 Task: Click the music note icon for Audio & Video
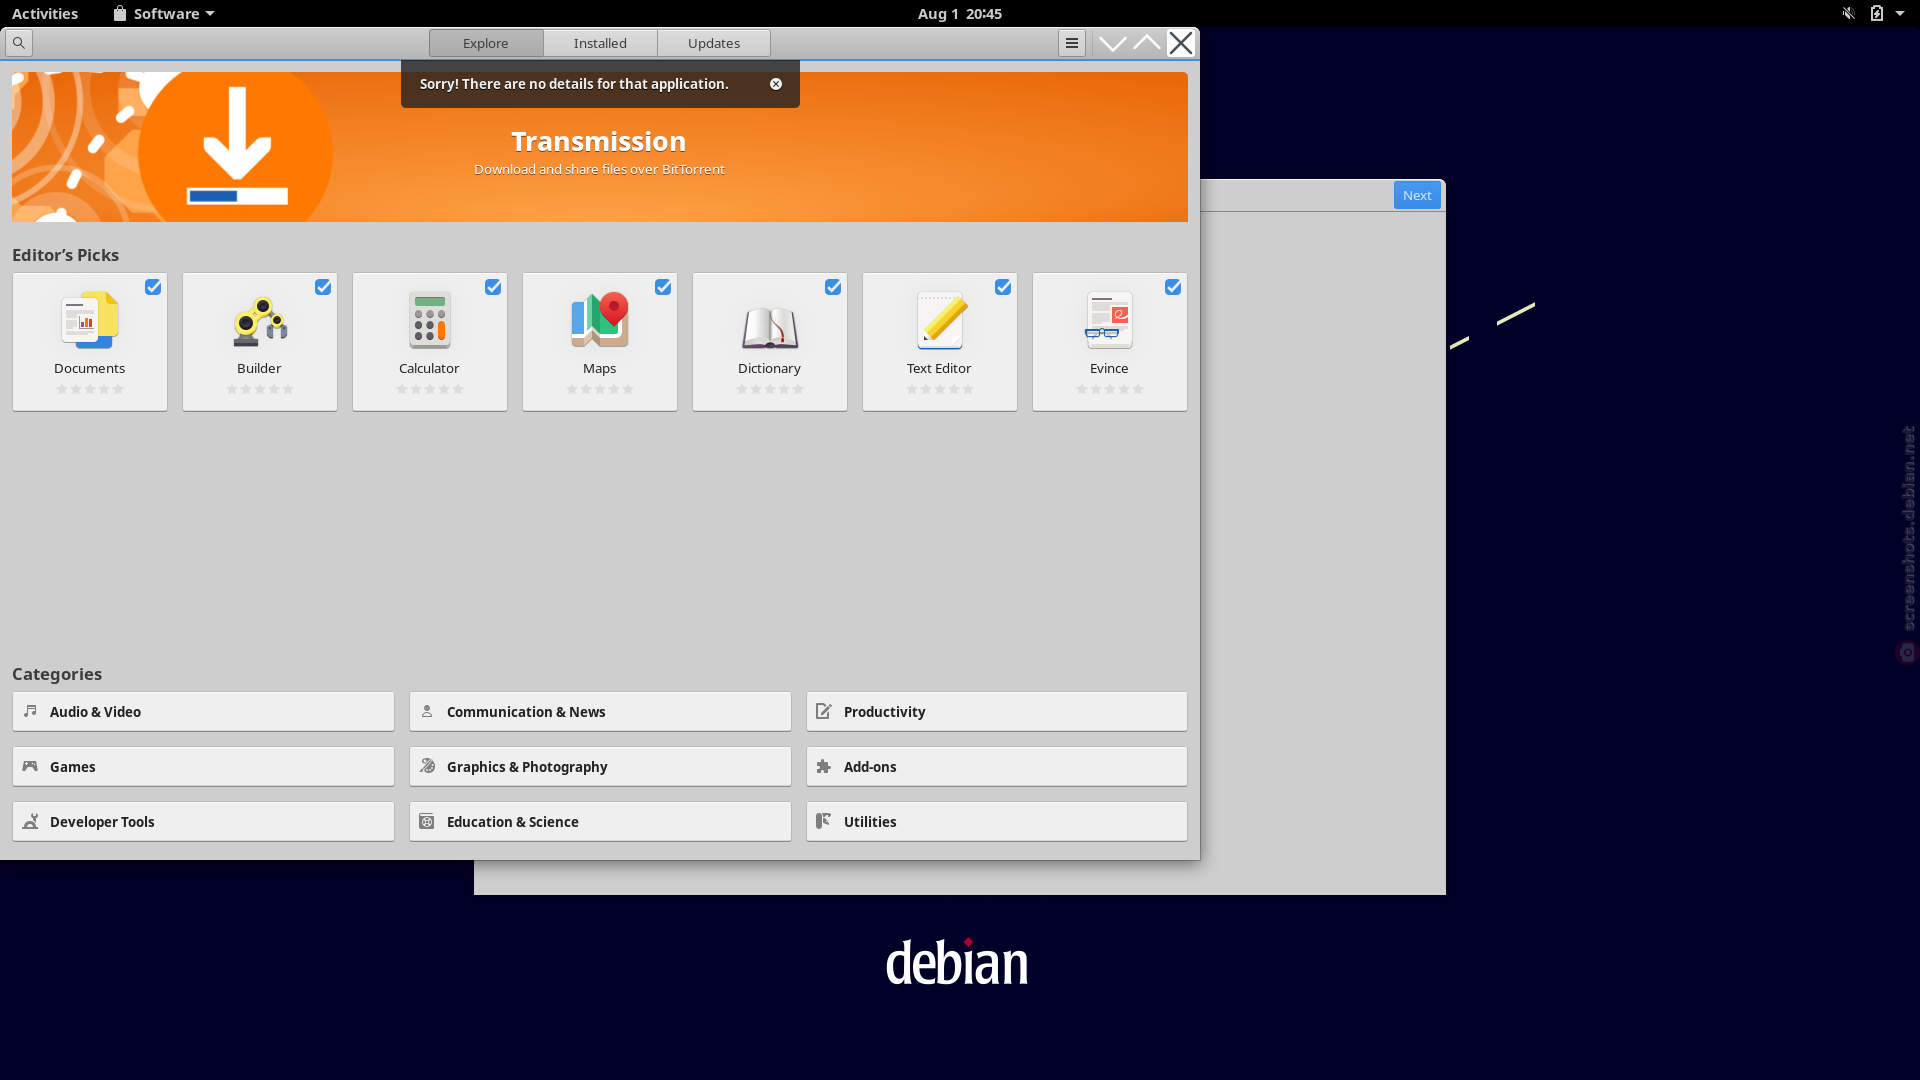pyautogui.click(x=30, y=711)
